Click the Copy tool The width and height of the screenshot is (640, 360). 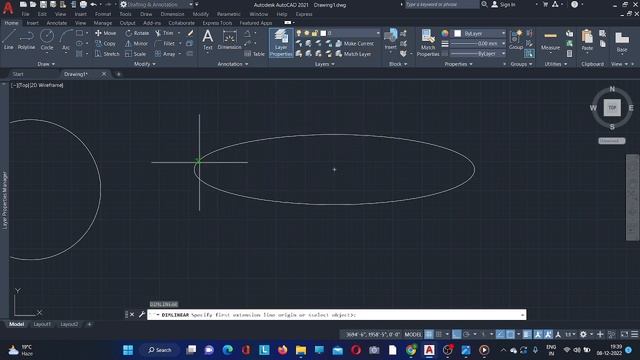coord(105,43)
